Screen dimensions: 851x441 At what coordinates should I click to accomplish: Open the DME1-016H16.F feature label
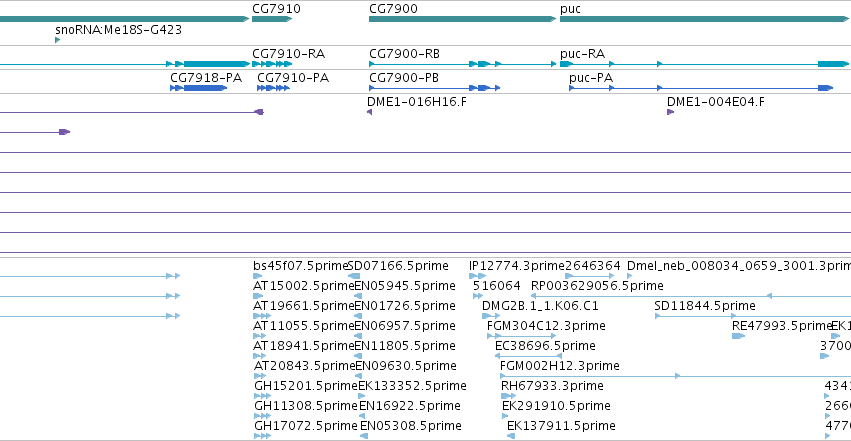[417, 101]
